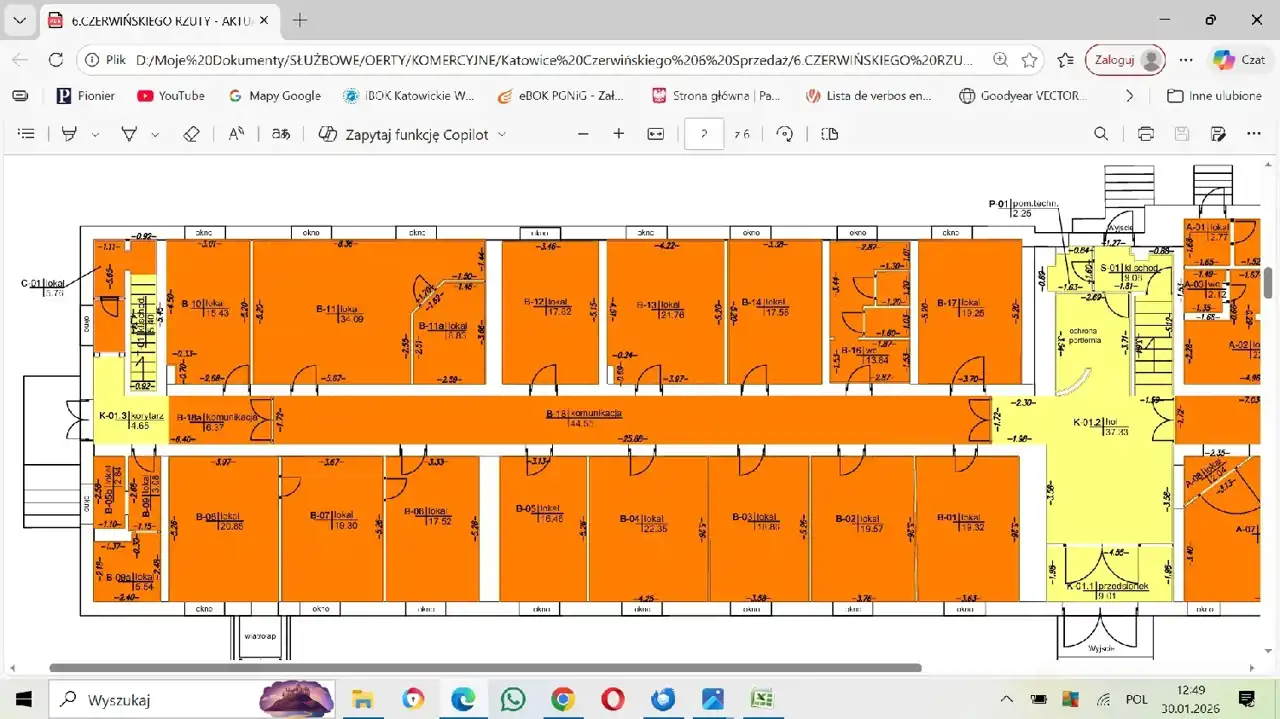Click the page number input field
The width and height of the screenshot is (1280, 719).
(704, 134)
